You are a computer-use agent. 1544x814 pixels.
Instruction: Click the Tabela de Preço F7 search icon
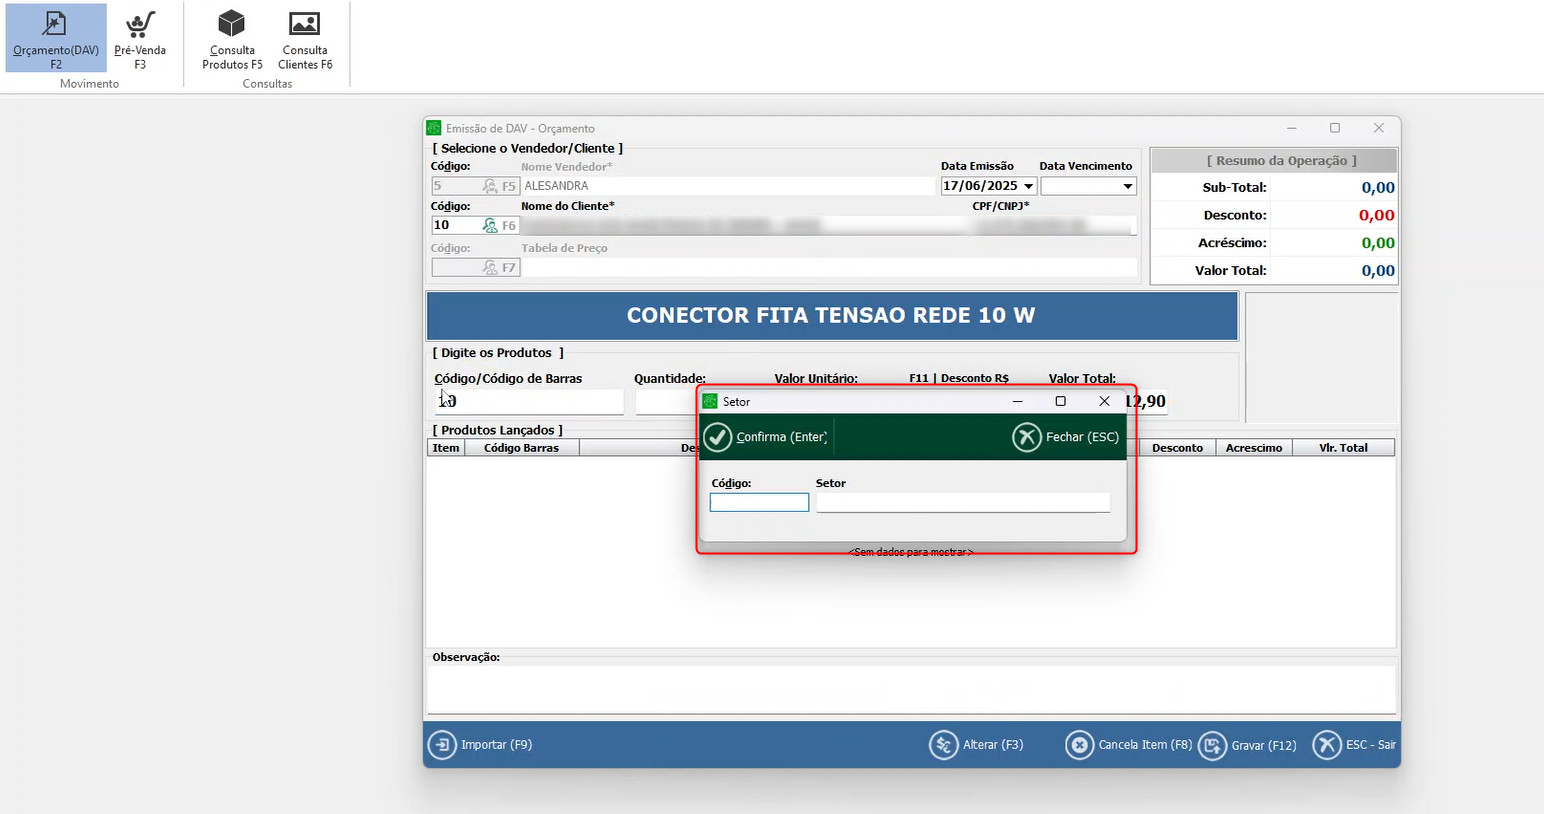point(490,268)
